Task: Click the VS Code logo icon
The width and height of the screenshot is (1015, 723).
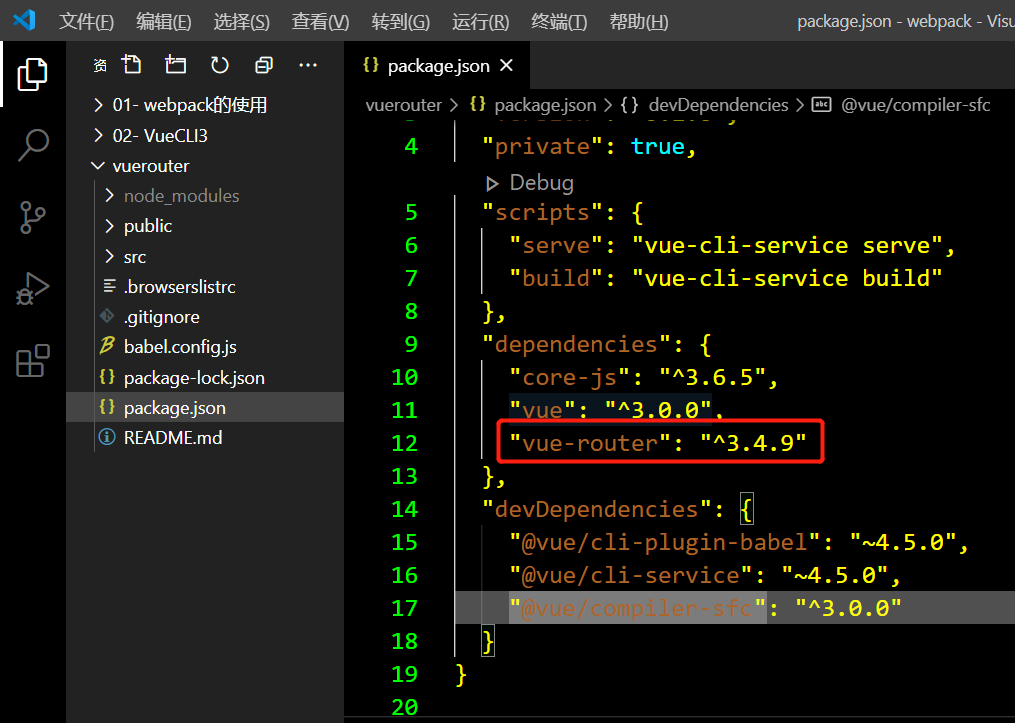Action: click(24, 20)
